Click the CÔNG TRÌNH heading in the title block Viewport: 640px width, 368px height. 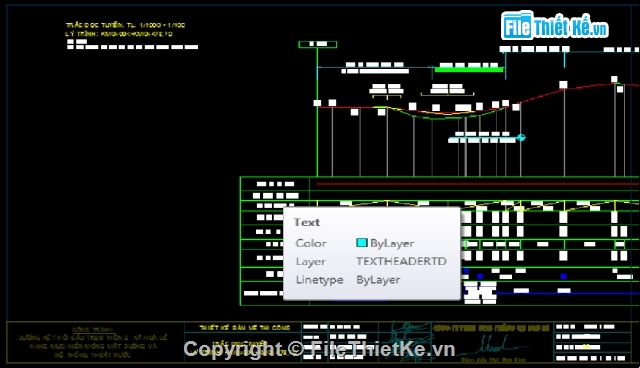[92, 329]
